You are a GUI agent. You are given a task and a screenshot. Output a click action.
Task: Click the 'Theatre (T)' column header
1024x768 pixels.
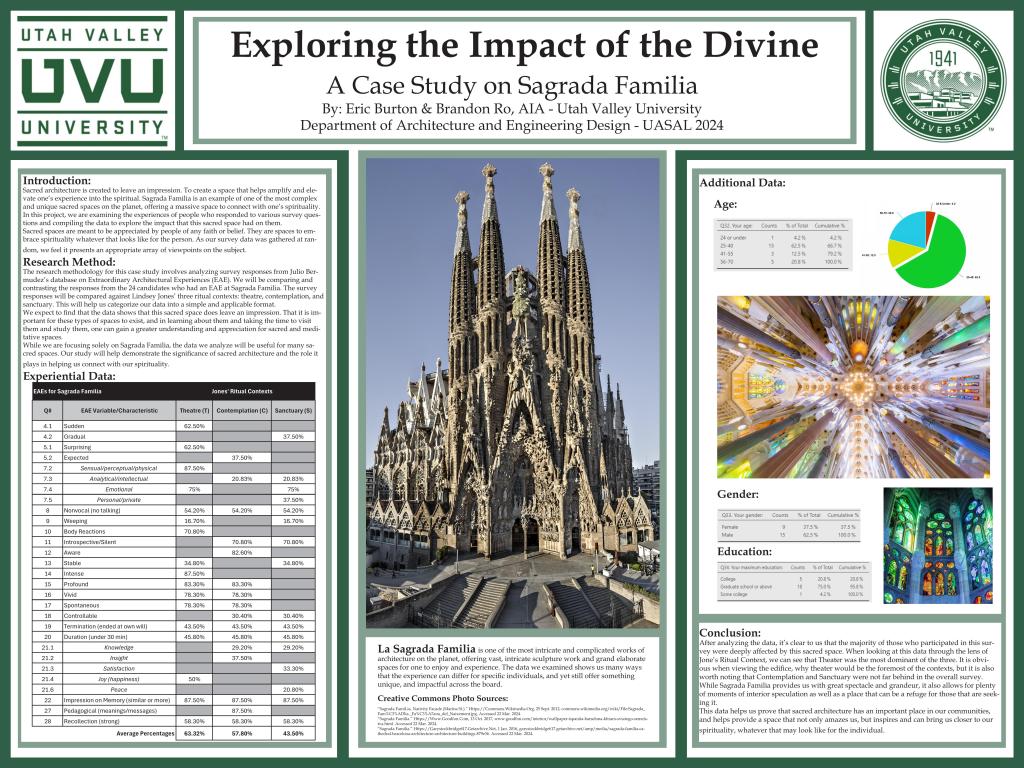click(194, 410)
